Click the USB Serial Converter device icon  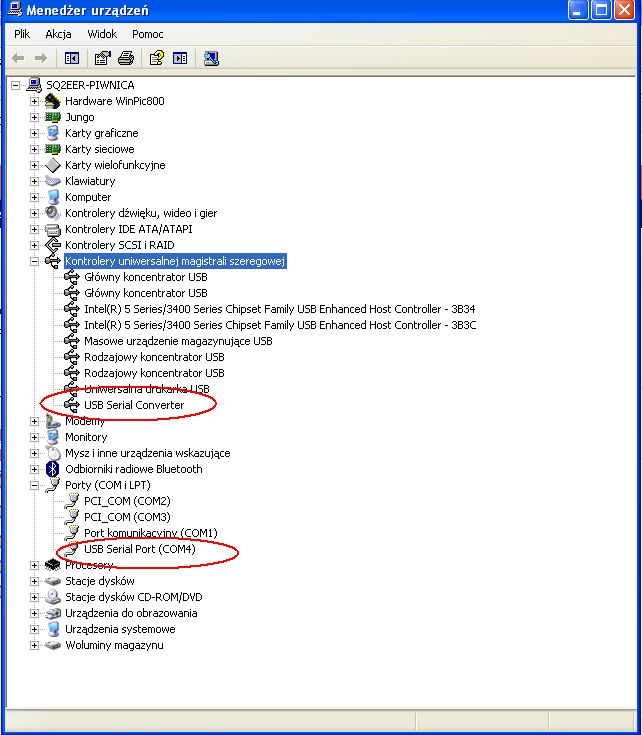(72, 405)
